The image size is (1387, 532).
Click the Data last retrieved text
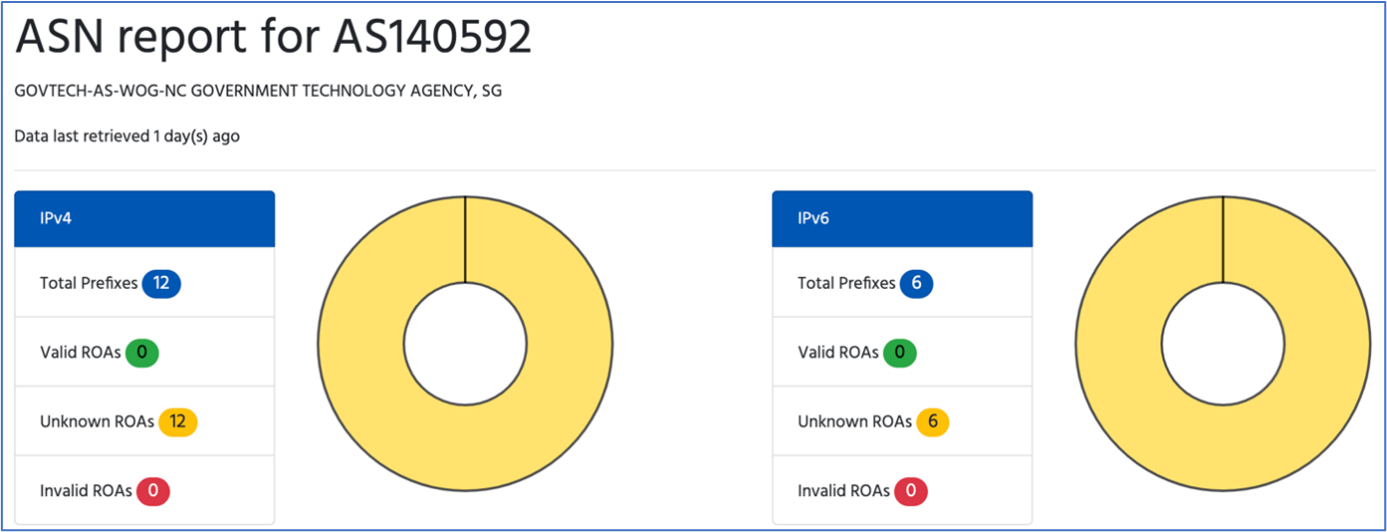[127, 136]
